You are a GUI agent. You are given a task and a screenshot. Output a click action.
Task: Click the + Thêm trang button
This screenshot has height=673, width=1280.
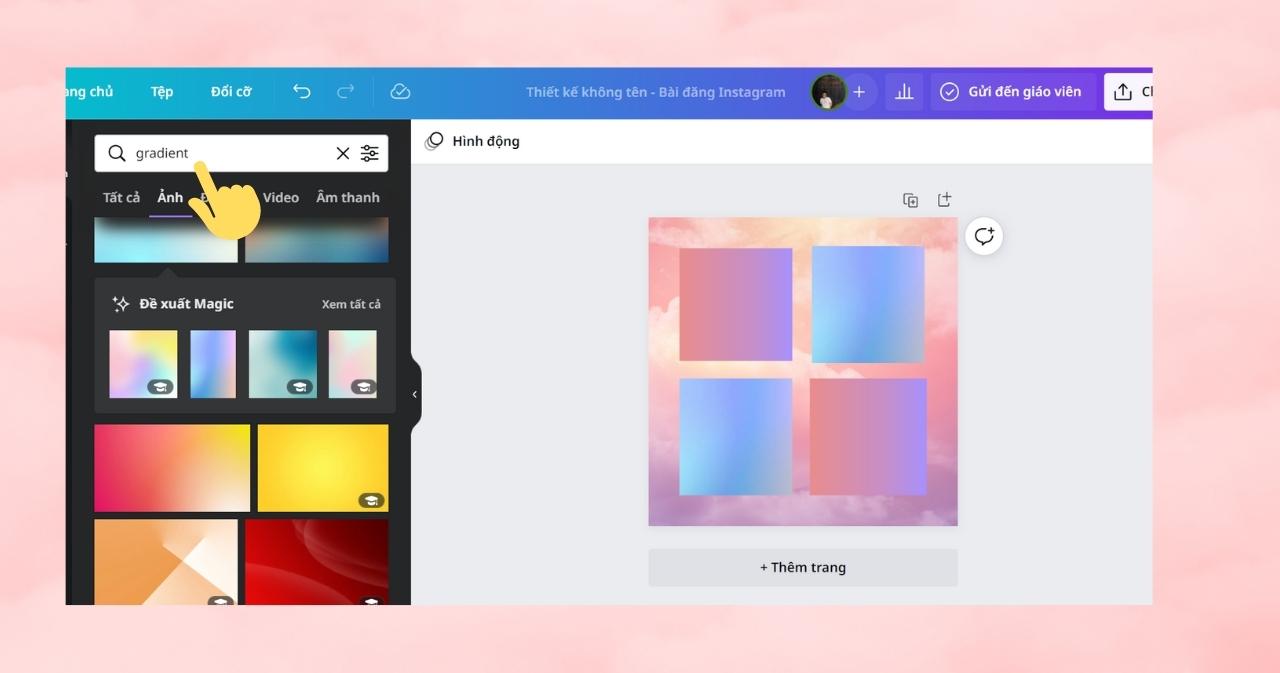[803, 567]
